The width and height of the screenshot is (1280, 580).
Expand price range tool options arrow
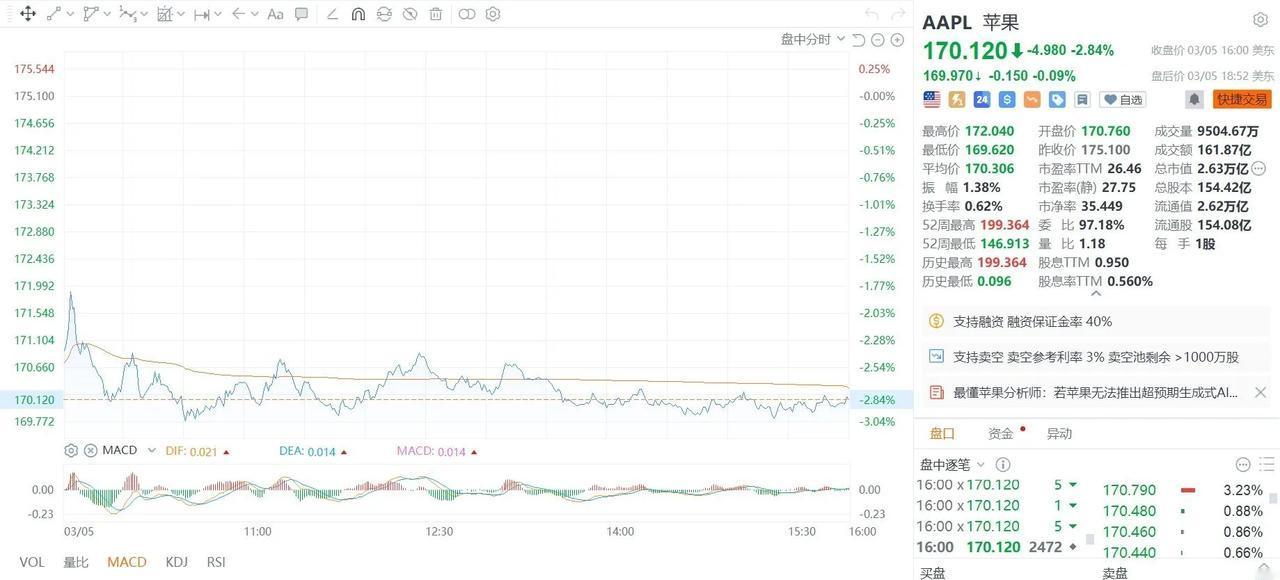click(218, 14)
